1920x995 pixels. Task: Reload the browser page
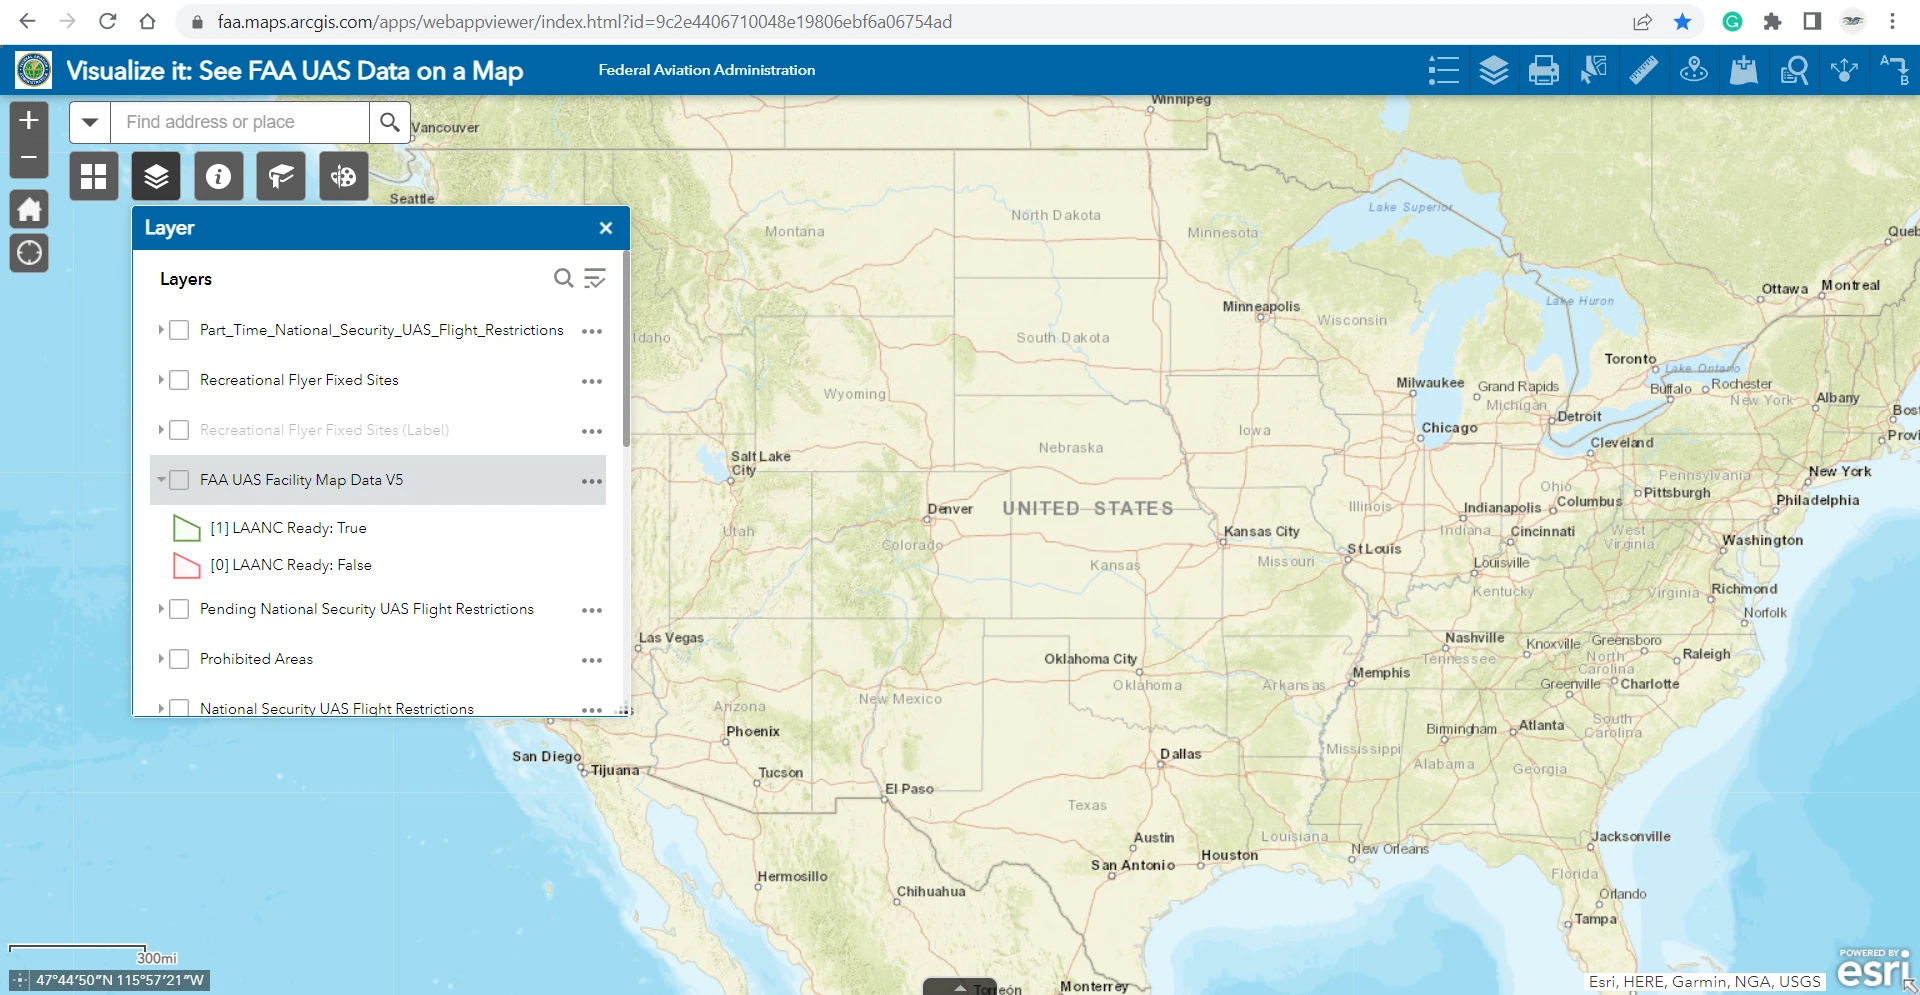pyautogui.click(x=108, y=22)
